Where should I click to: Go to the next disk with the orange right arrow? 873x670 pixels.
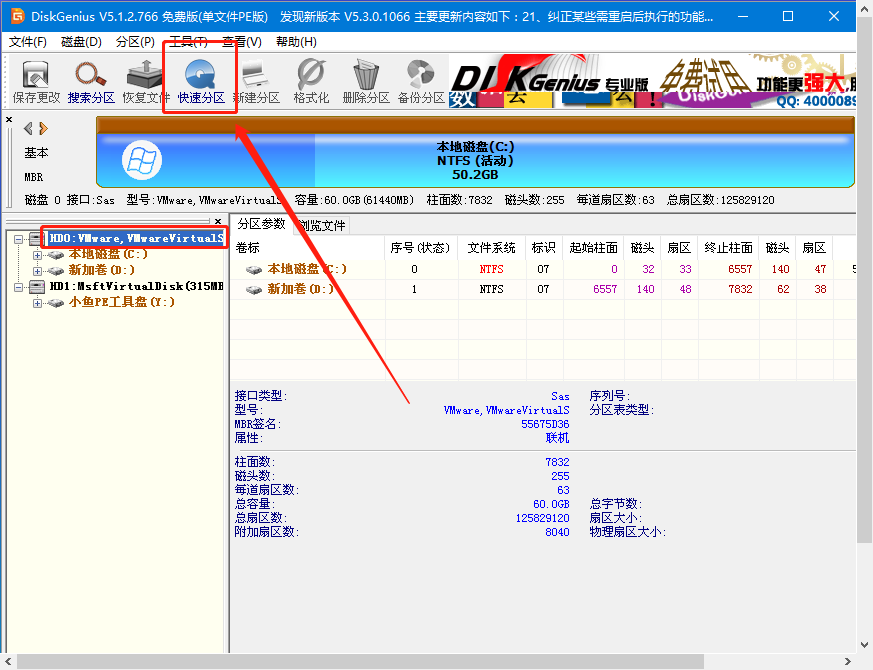pyautogui.click(x=44, y=128)
